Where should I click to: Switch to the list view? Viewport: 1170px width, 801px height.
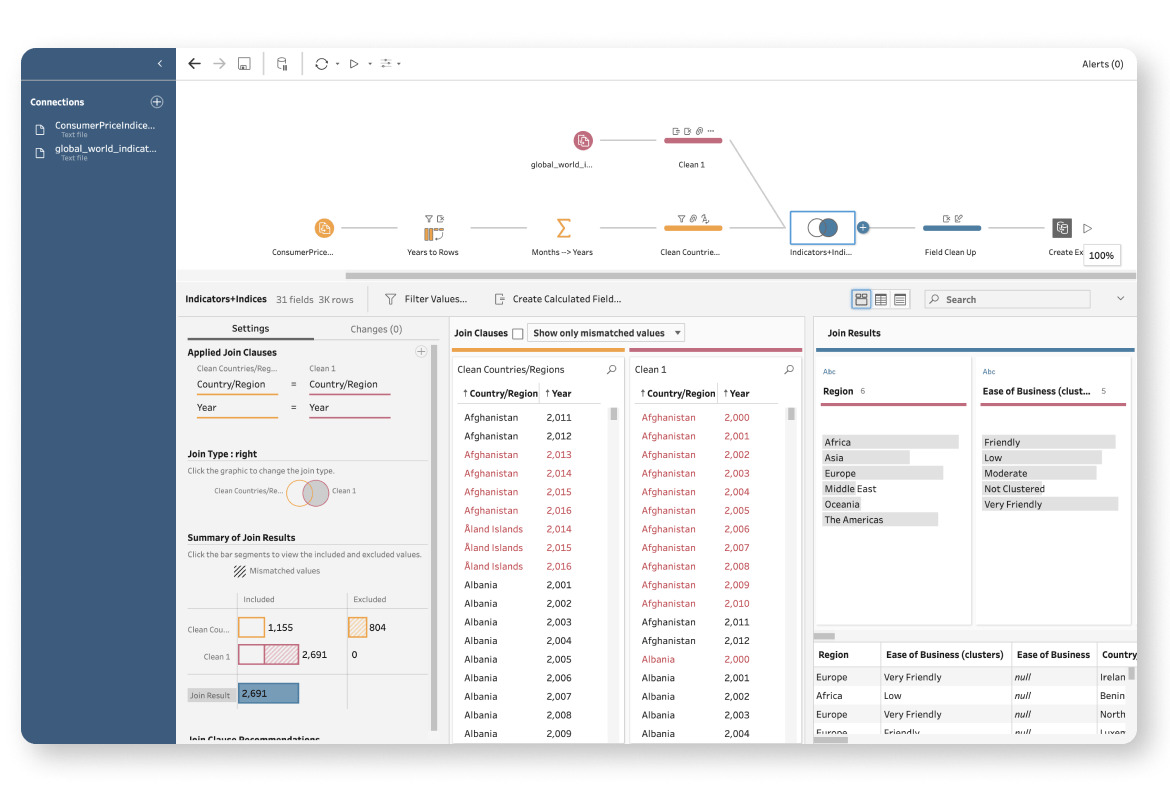899,298
